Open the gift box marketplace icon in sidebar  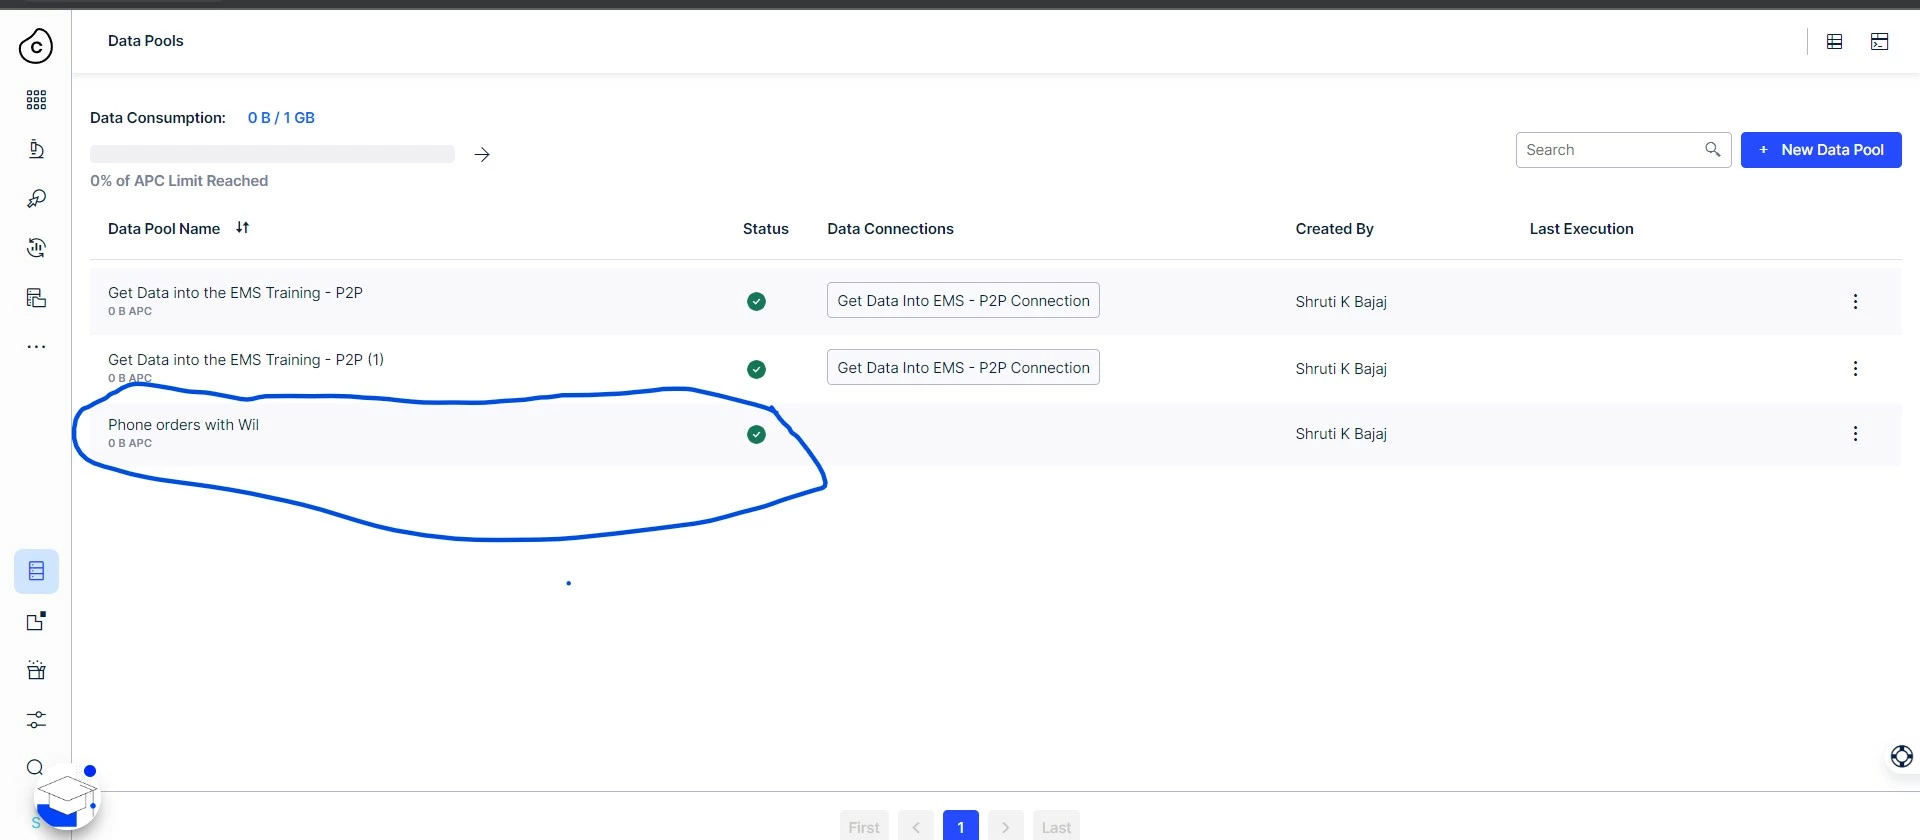click(36, 670)
